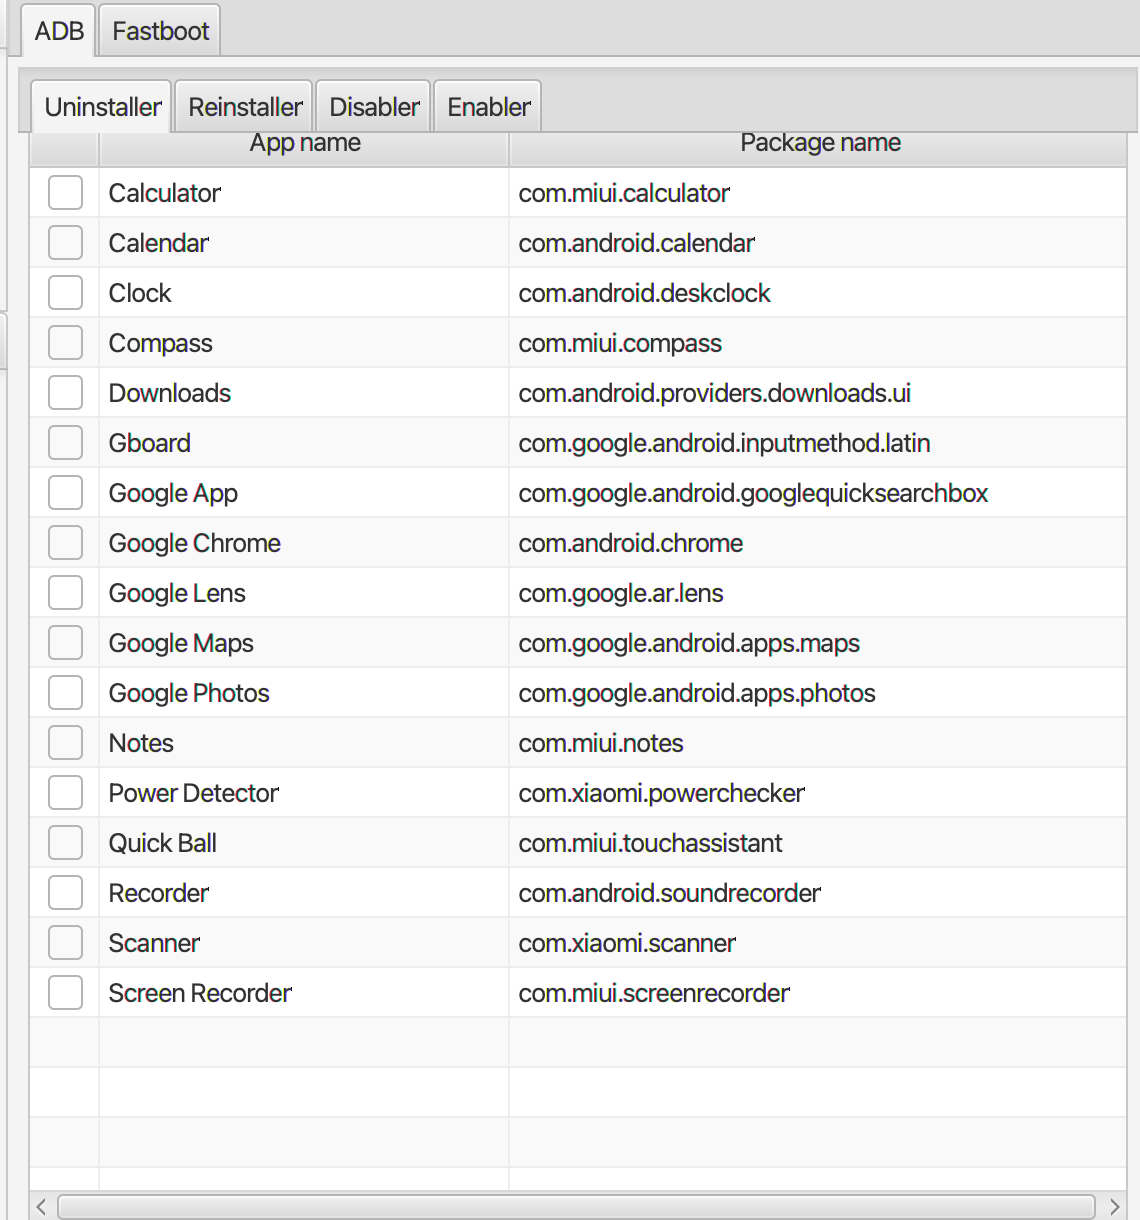Viewport: 1140px width, 1220px height.
Task: Mark the Compass checkbox
Action: click(x=66, y=342)
